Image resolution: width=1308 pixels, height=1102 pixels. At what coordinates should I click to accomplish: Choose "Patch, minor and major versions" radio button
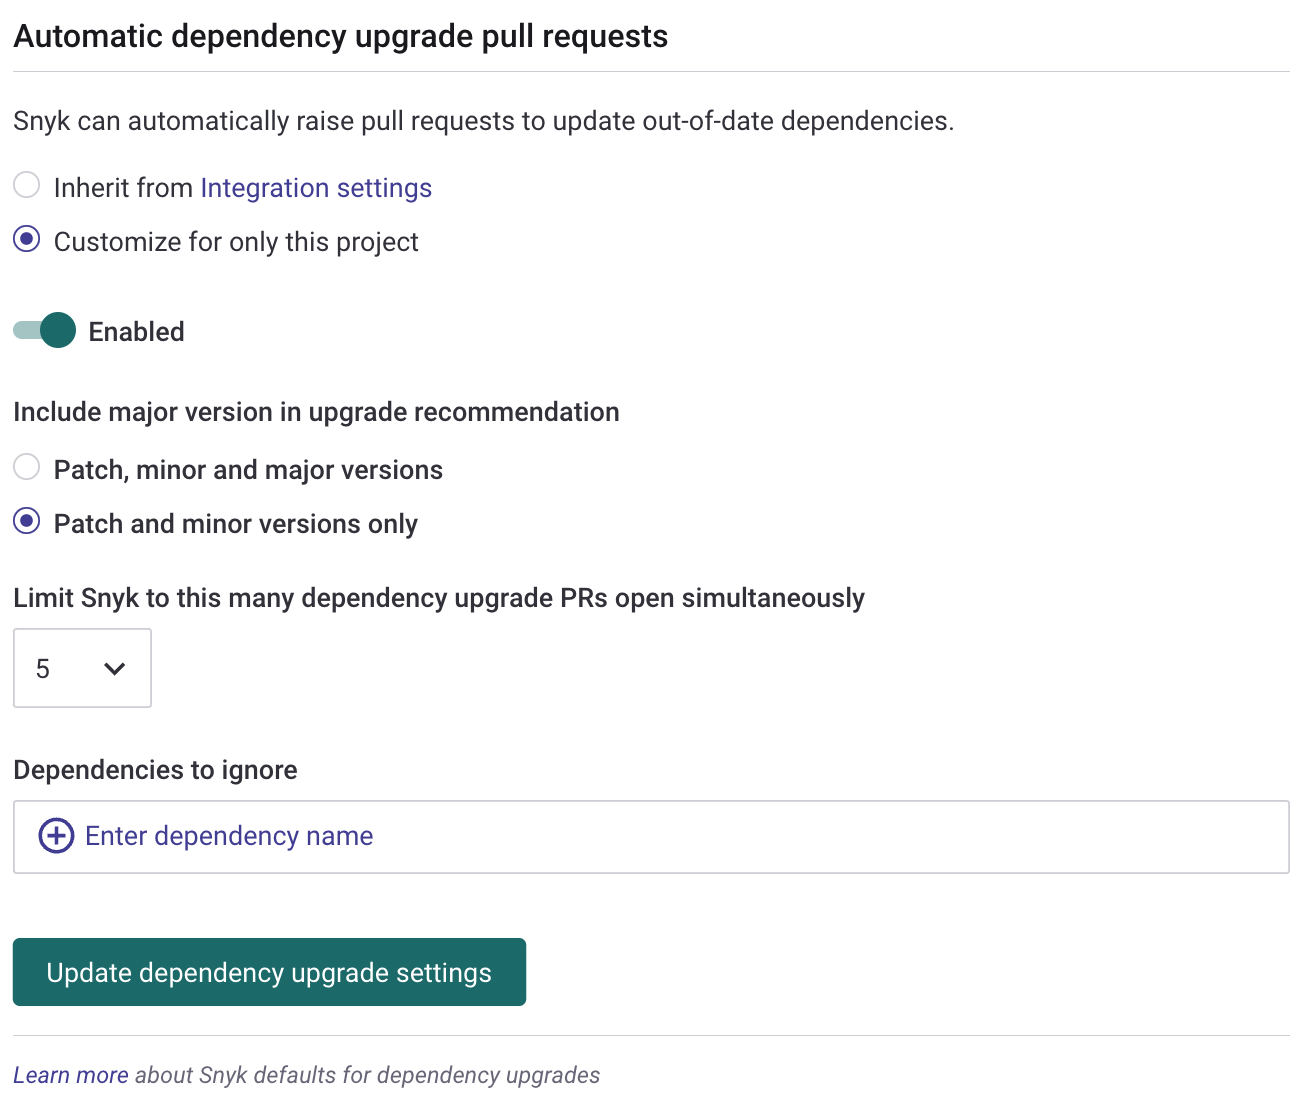click(x=27, y=467)
